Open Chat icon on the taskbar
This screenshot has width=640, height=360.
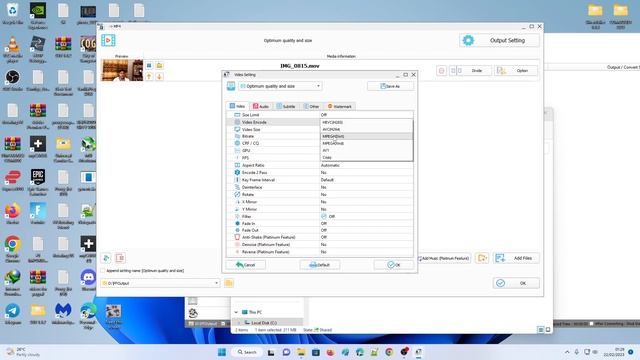[x=286, y=352]
